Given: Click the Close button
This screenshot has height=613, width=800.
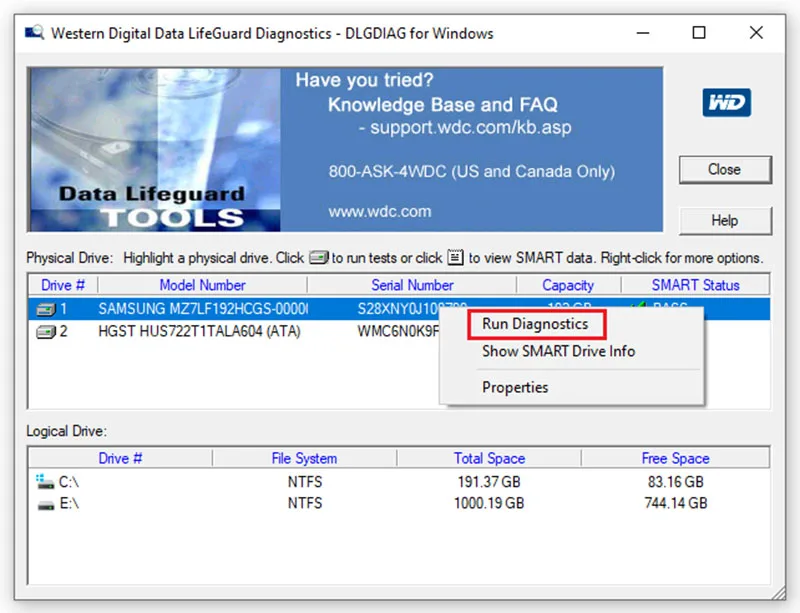Looking at the screenshot, I should pos(724,169).
